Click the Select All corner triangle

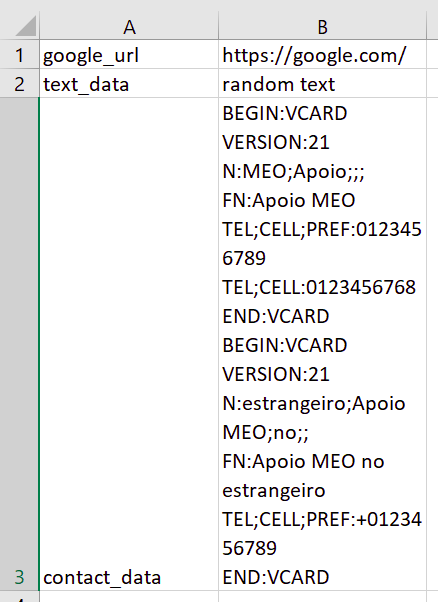[25, 26]
